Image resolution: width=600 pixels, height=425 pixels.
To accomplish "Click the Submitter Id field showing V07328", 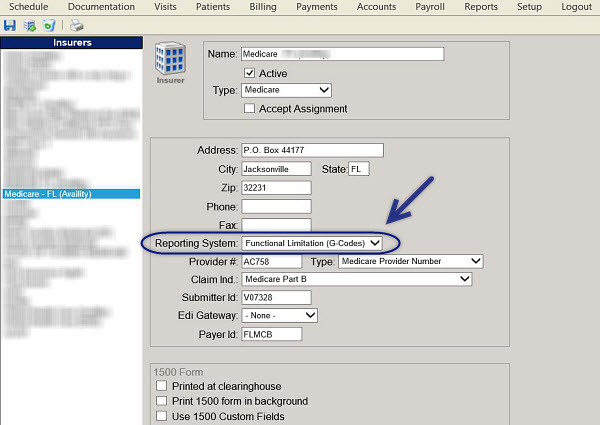I will (276, 298).
